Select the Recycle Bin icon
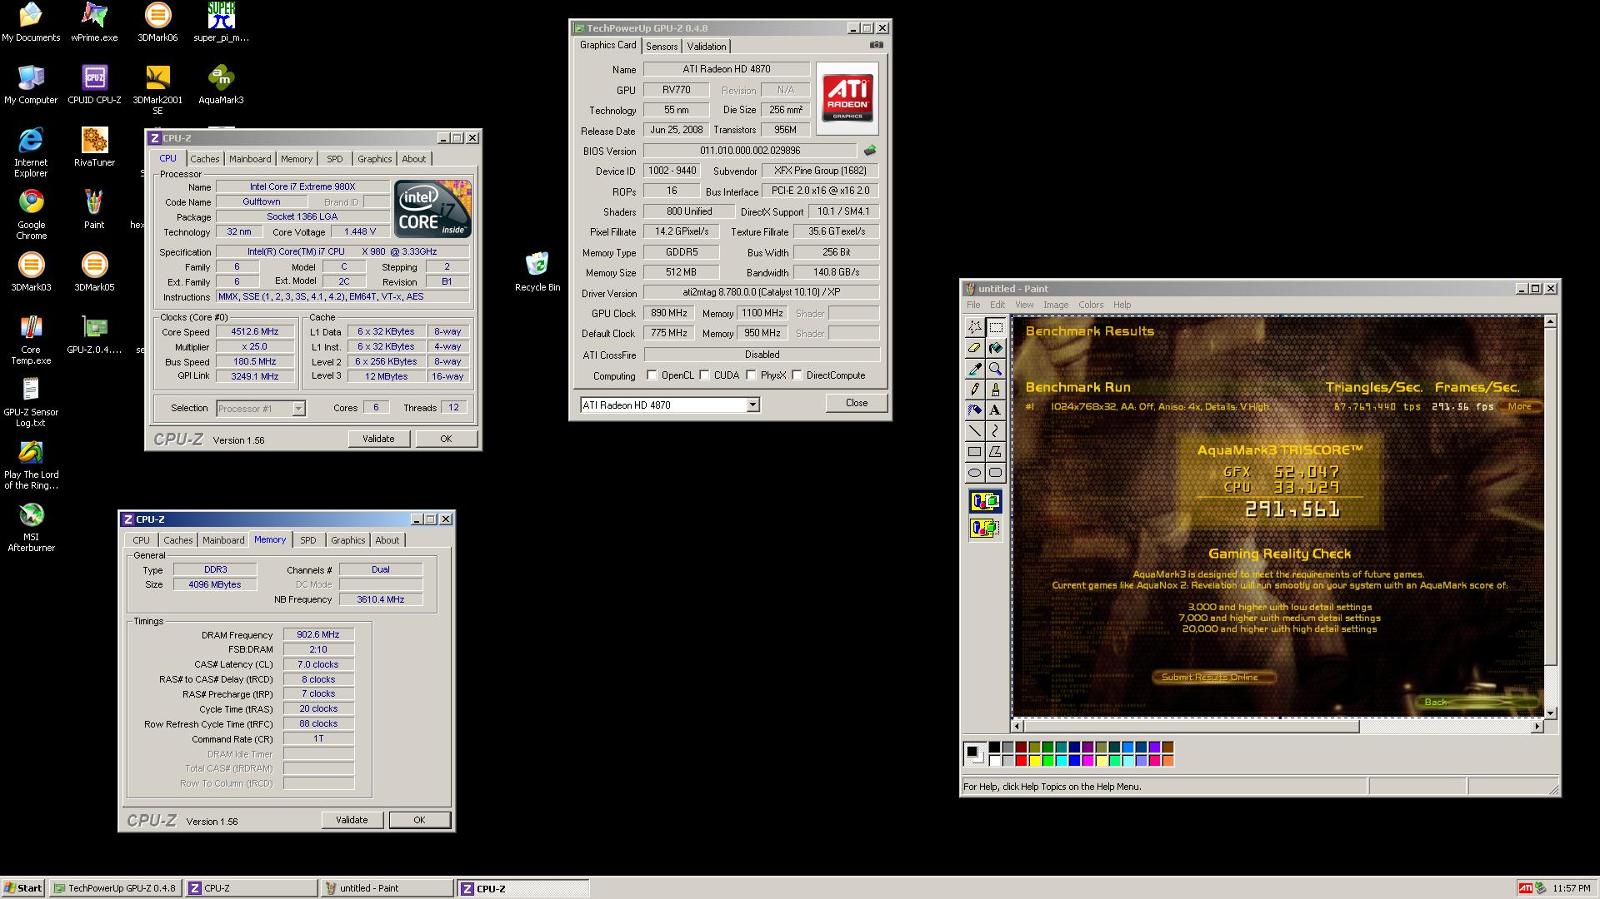Viewport: 1600px width, 899px height. pos(537,271)
